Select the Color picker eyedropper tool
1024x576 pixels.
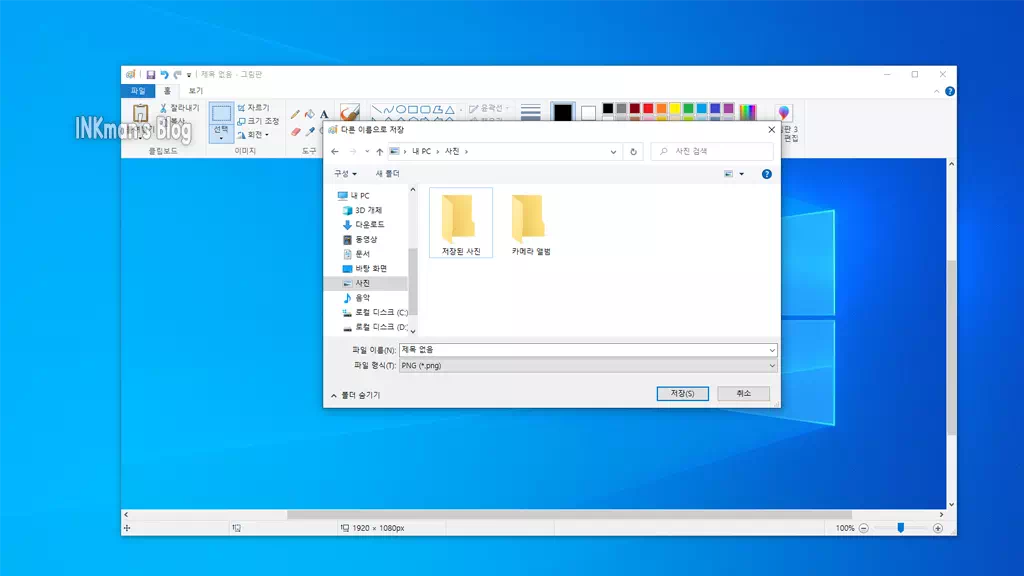tap(310, 131)
